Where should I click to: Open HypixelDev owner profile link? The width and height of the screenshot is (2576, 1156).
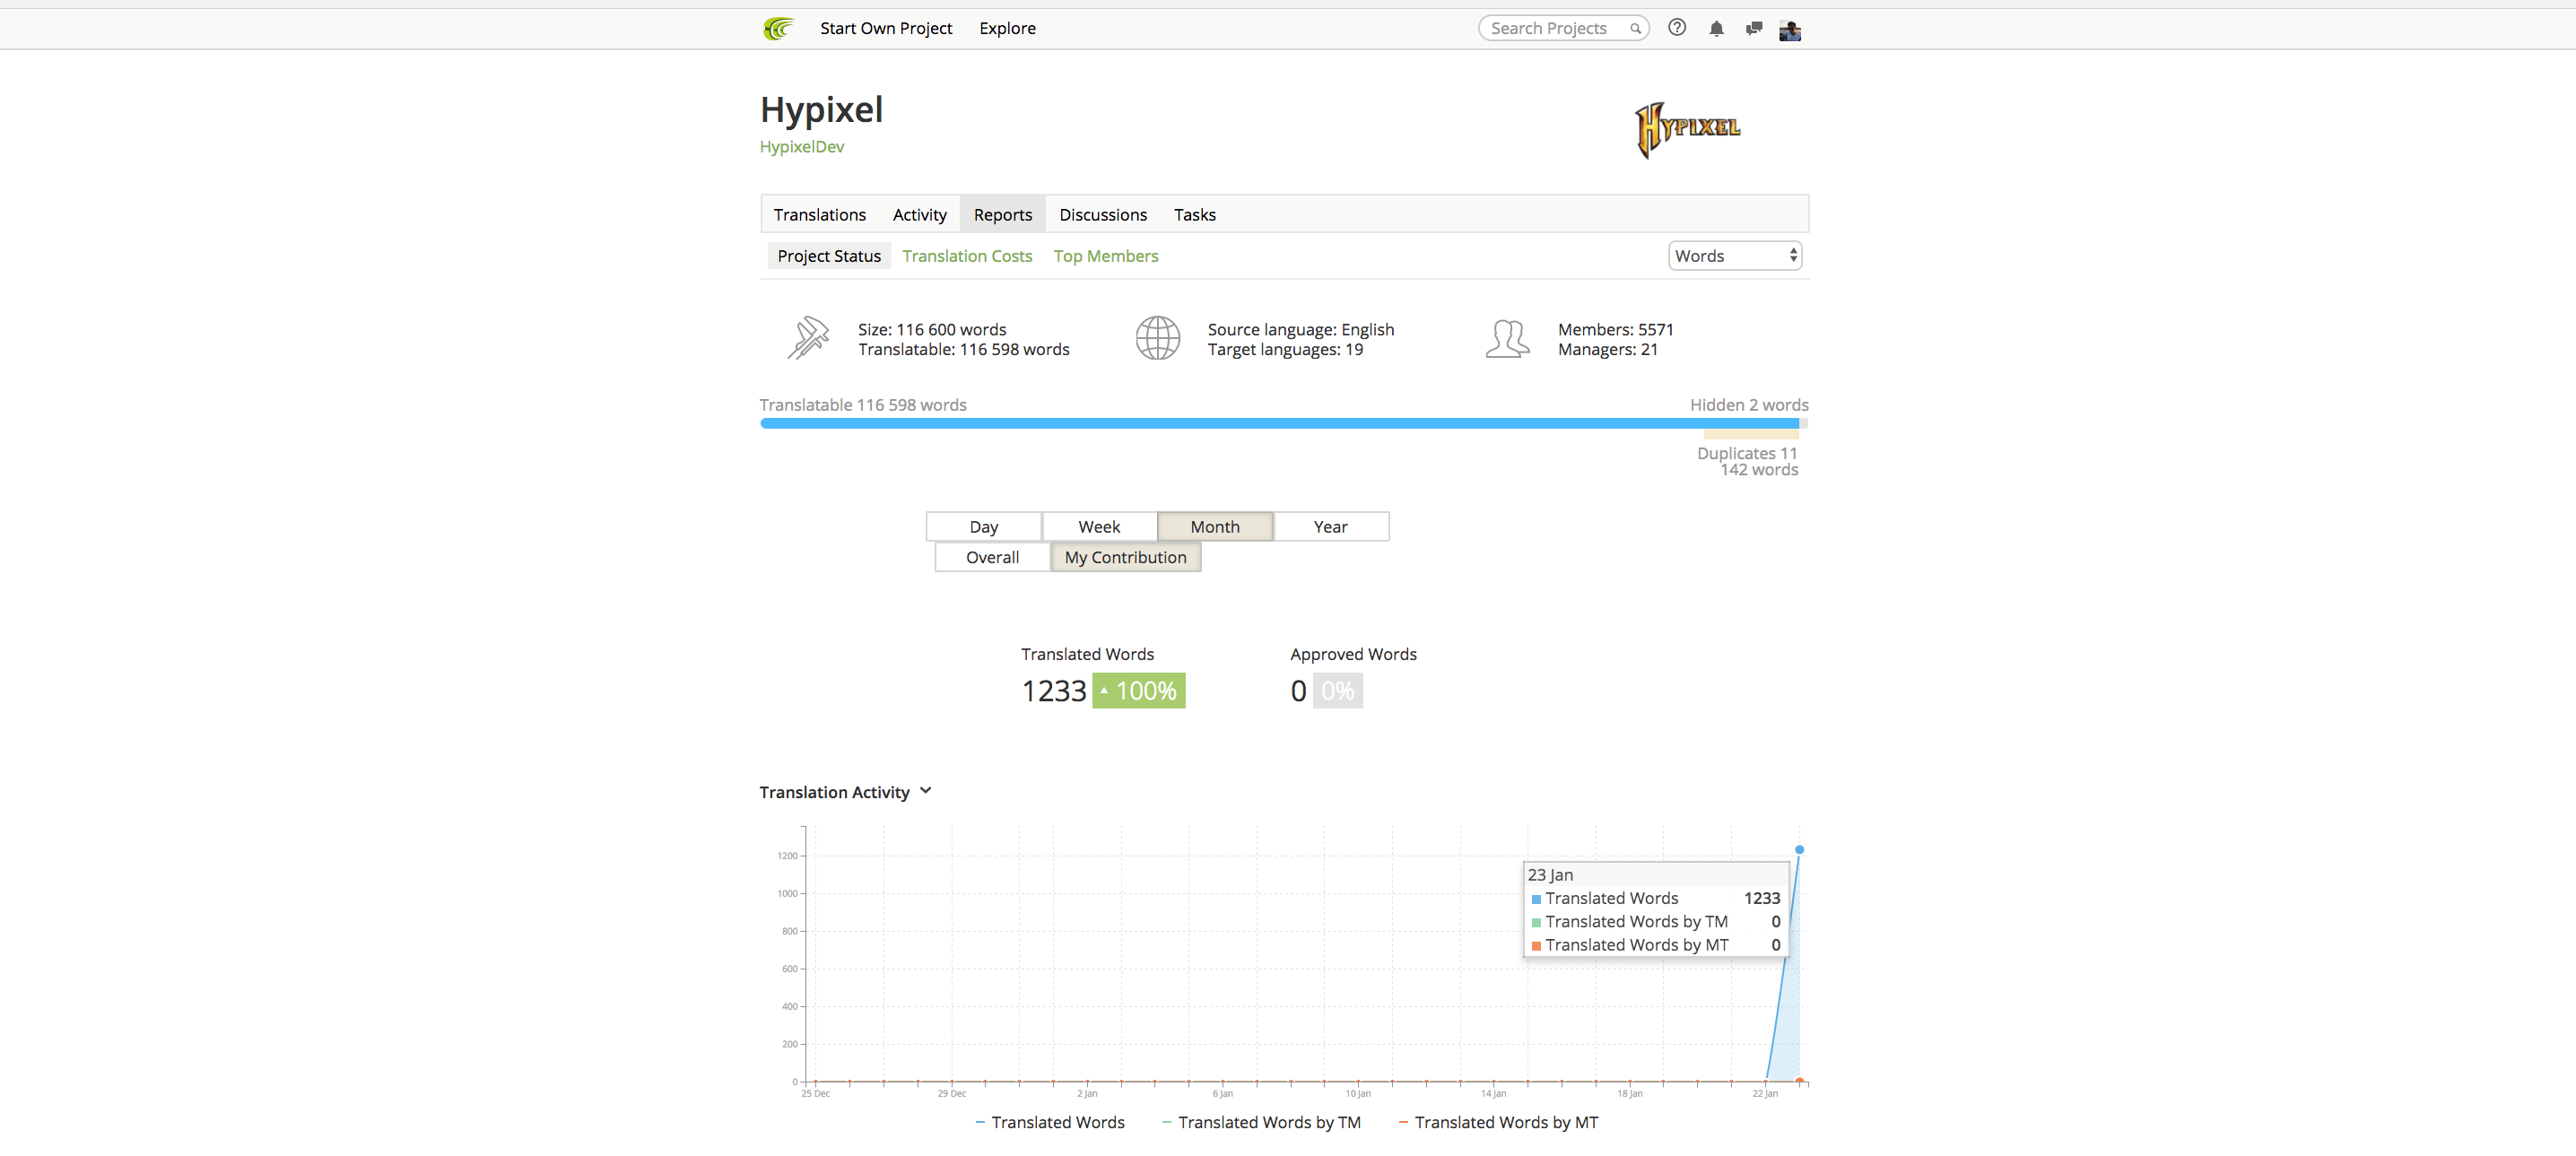tap(801, 147)
